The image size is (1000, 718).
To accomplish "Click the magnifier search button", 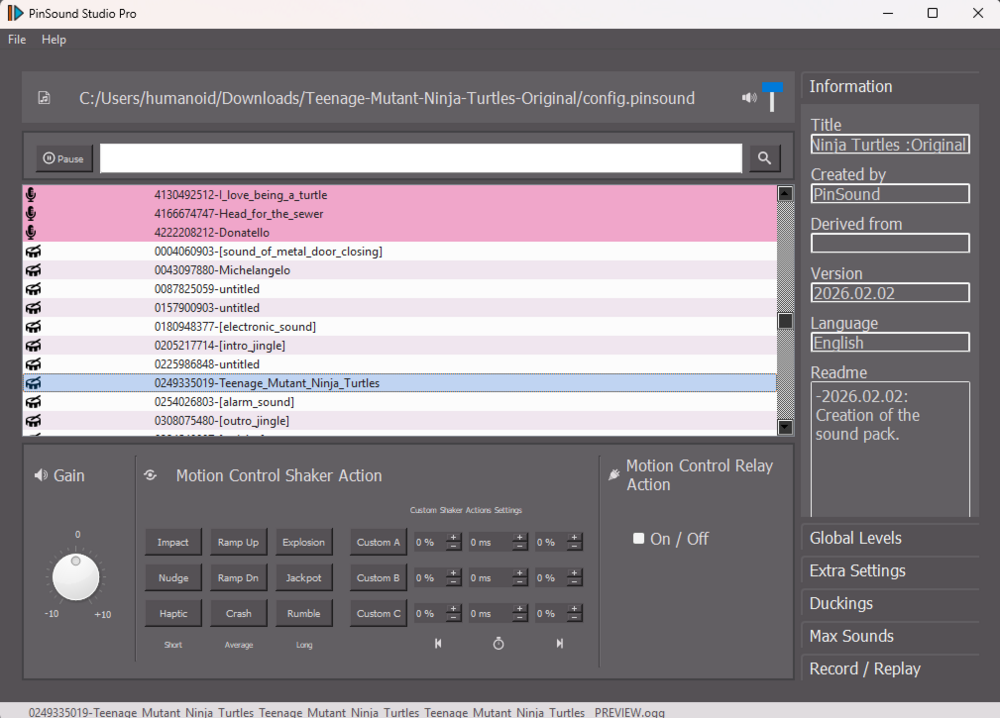I will [764, 158].
